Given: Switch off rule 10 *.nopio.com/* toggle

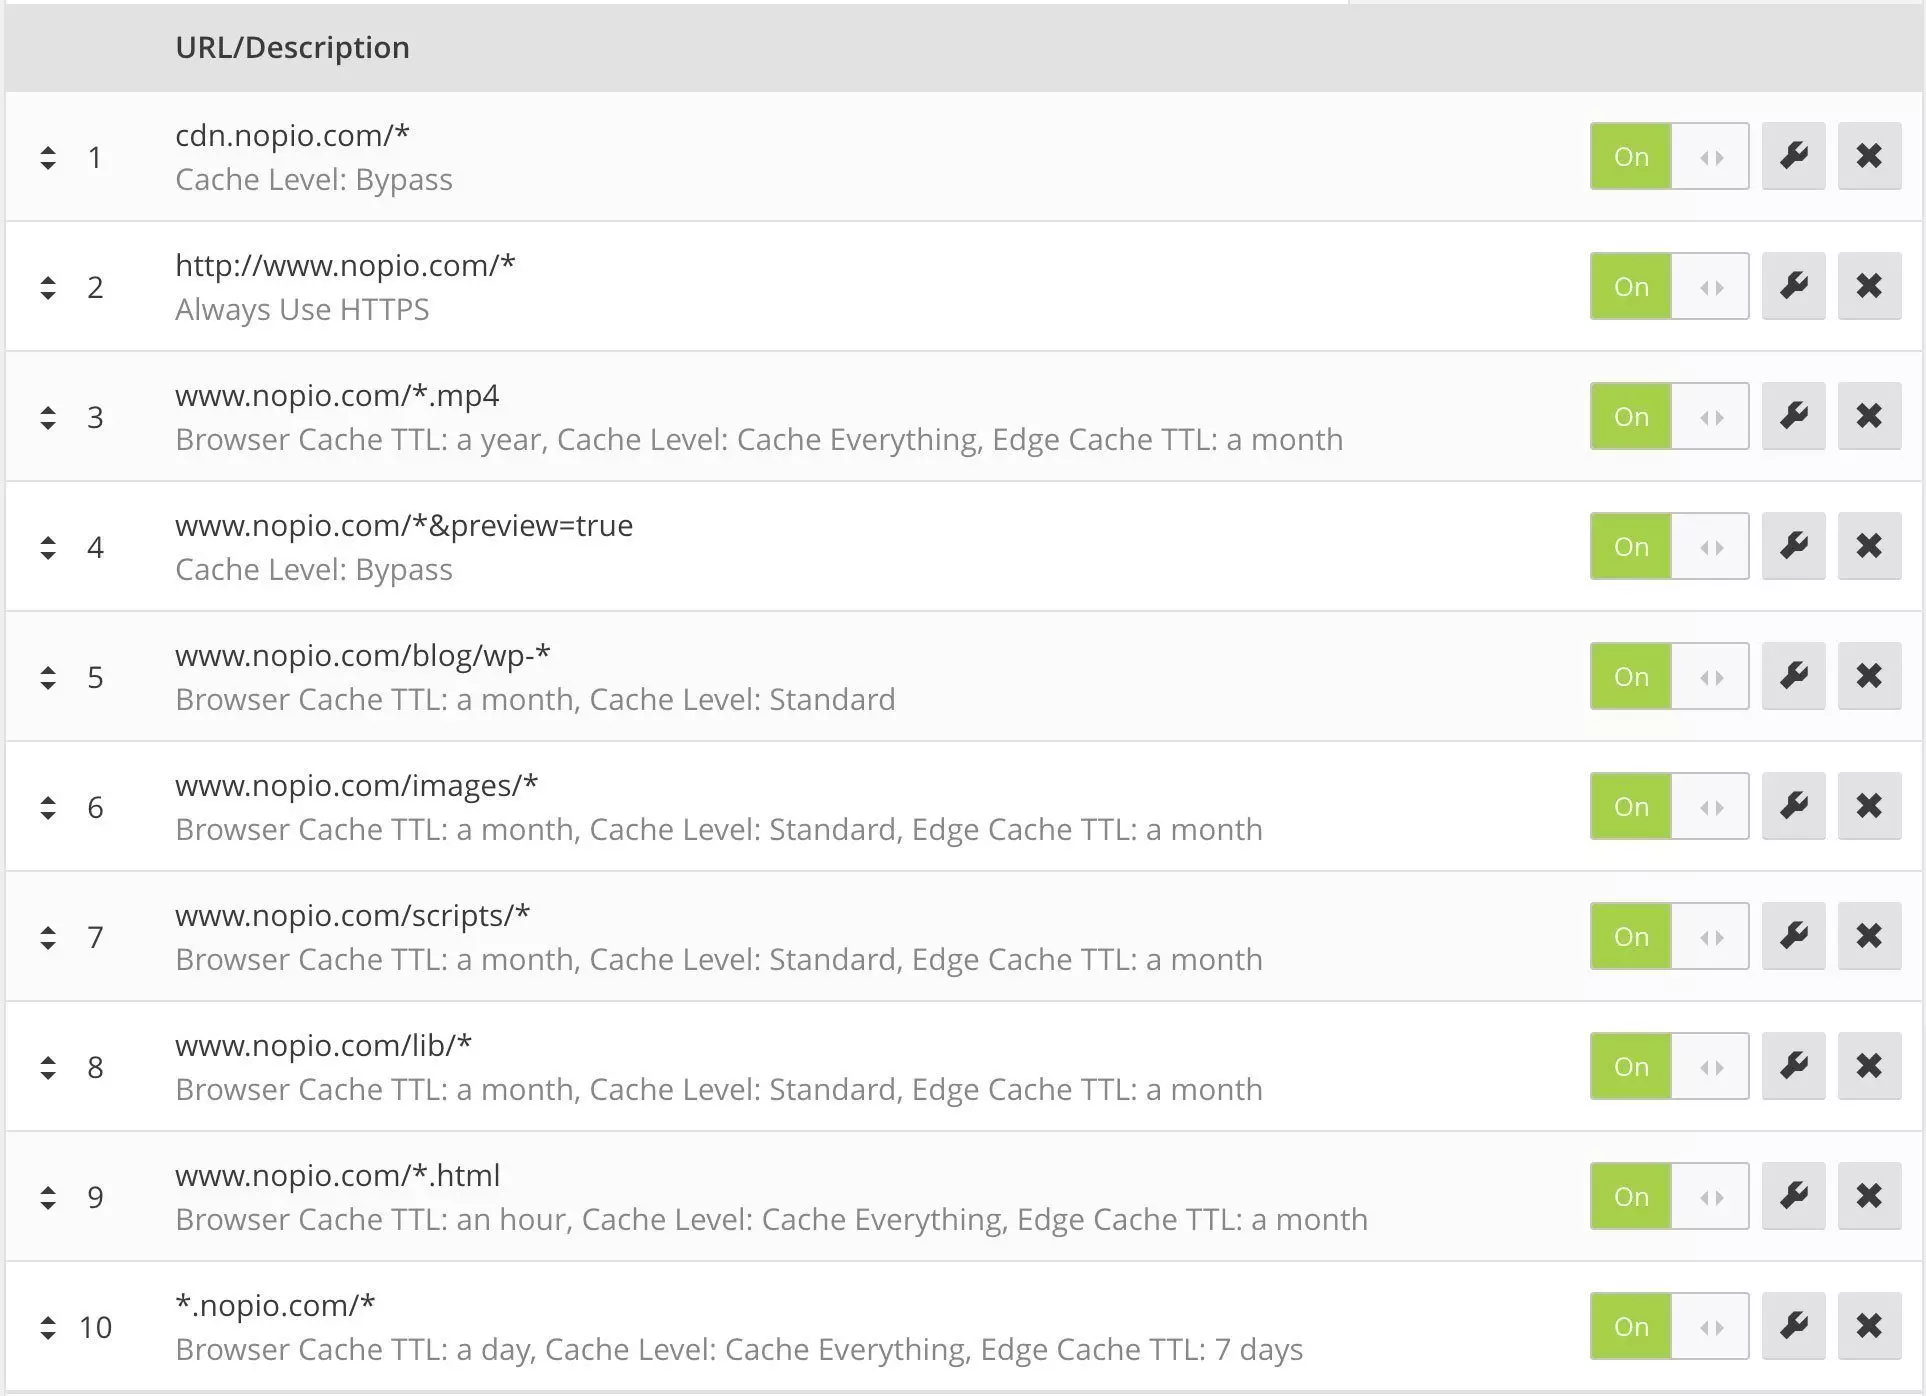Looking at the screenshot, I should coord(1669,1326).
